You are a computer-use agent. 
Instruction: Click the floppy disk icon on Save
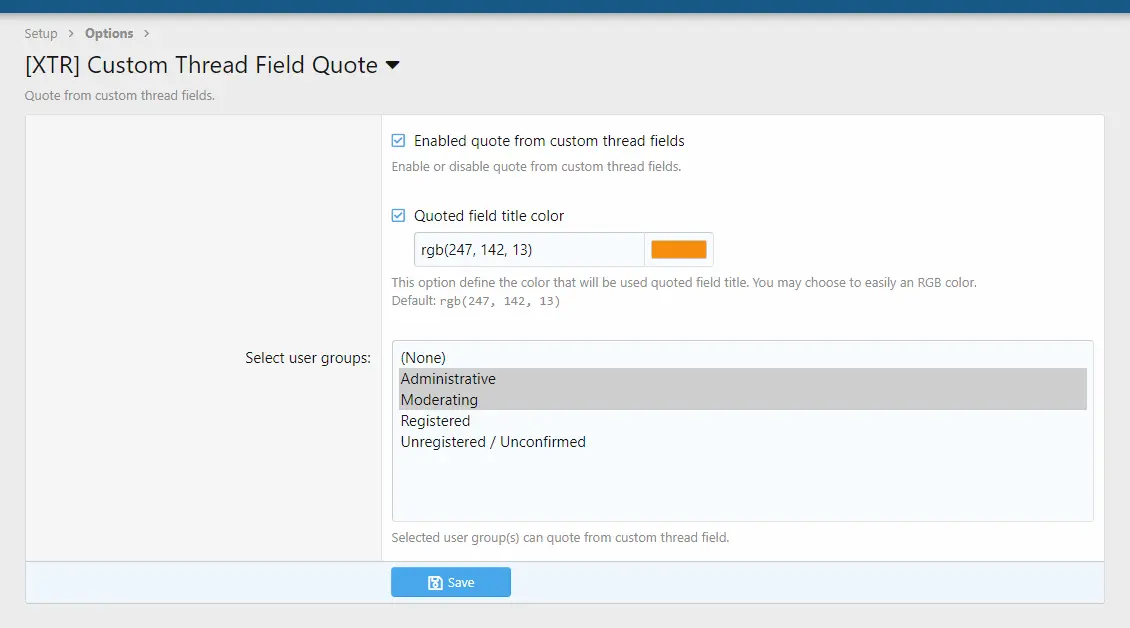(435, 583)
